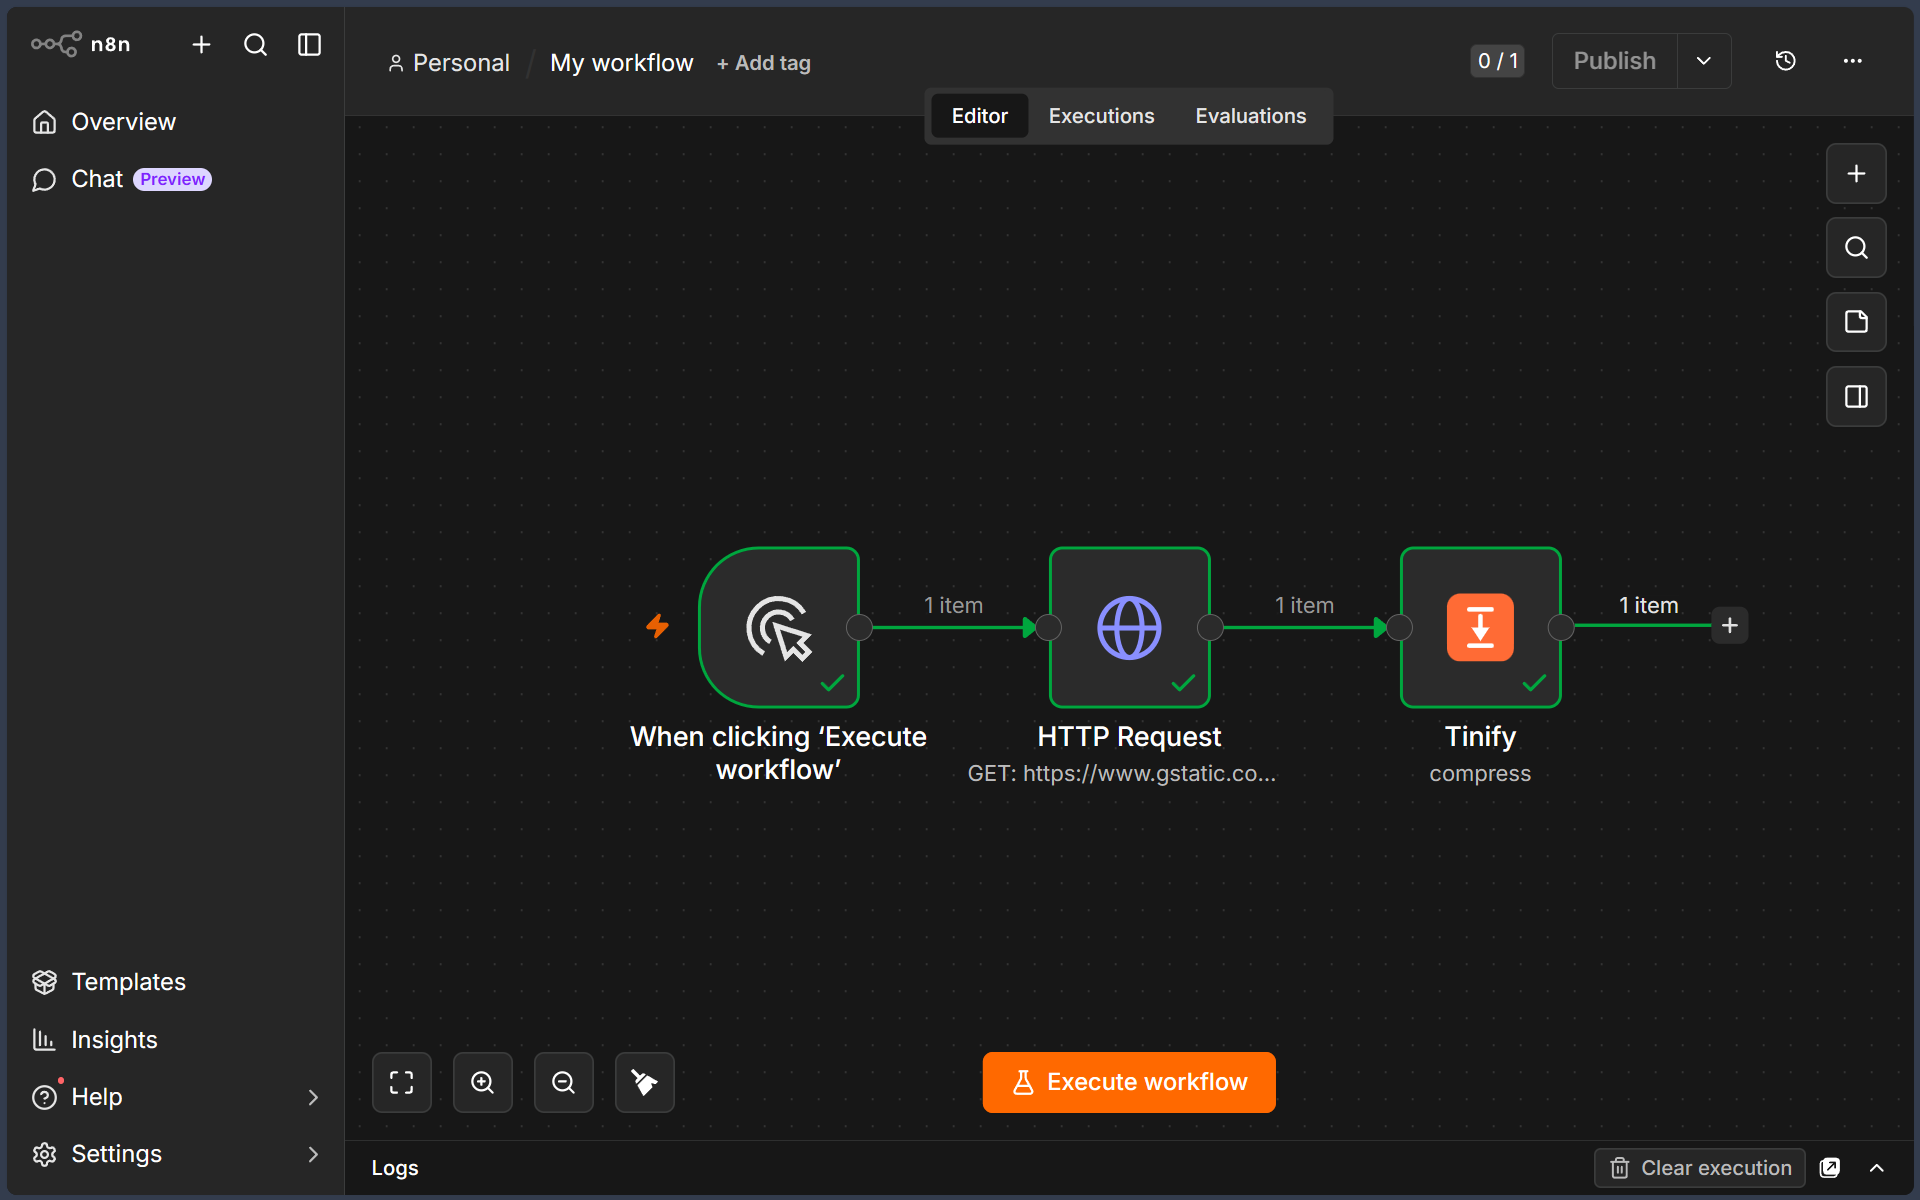
Task: Expand the Help submenu chevron
Action: tap(313, 1097)
